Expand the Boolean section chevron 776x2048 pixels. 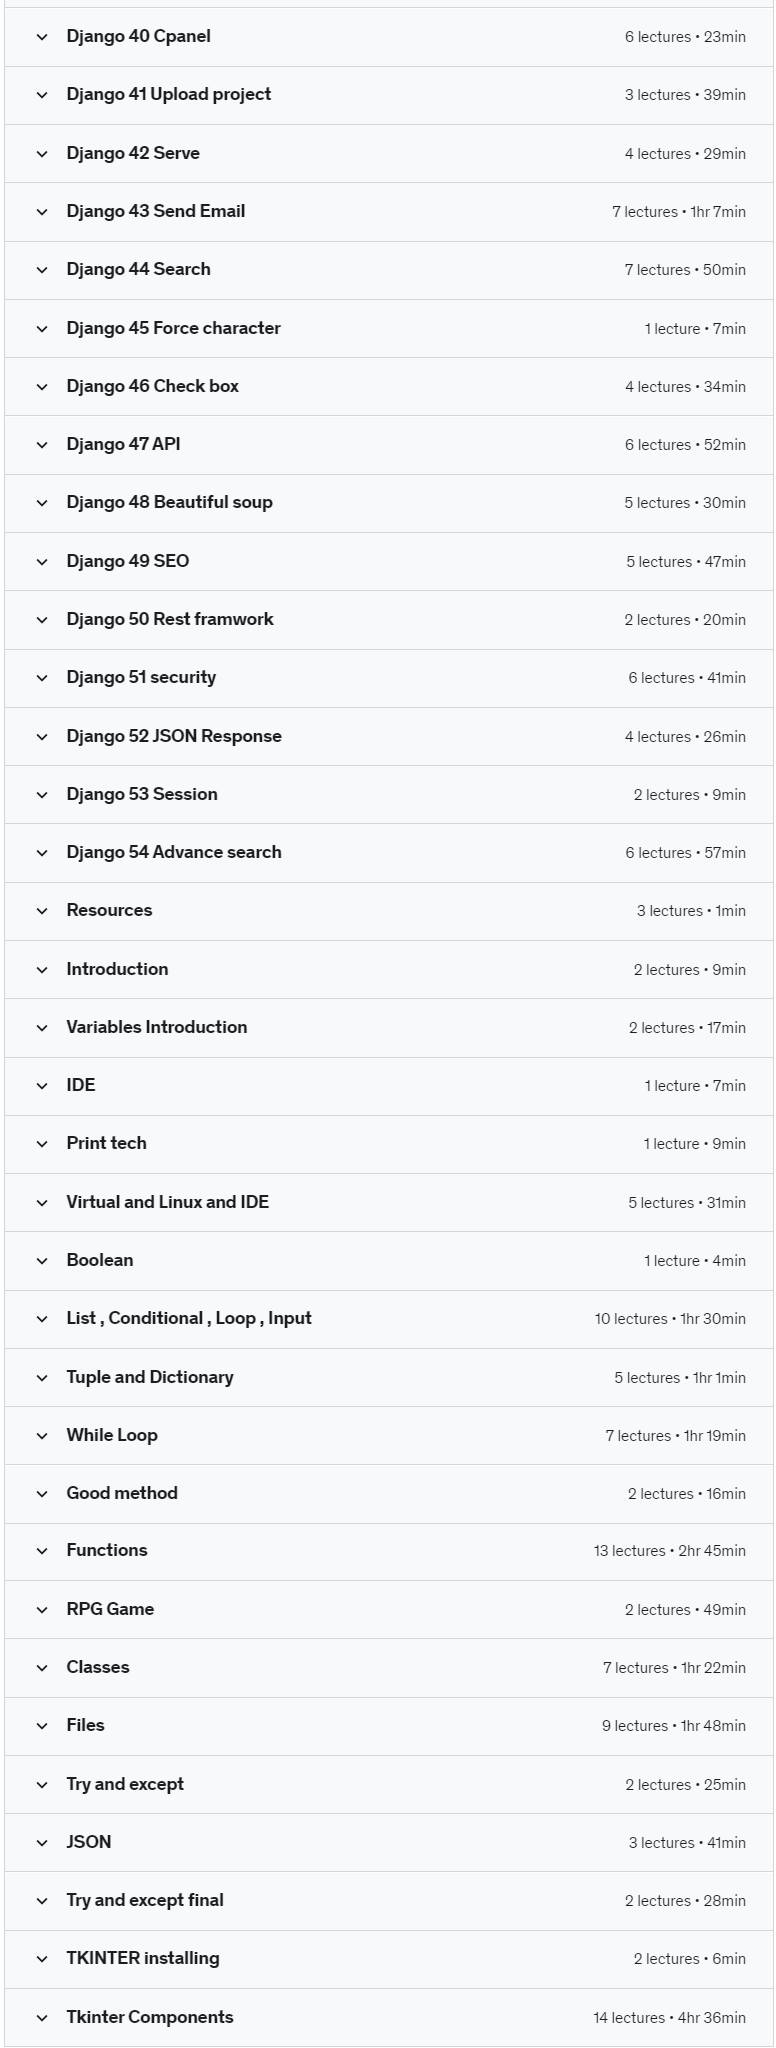point(42,1261)
